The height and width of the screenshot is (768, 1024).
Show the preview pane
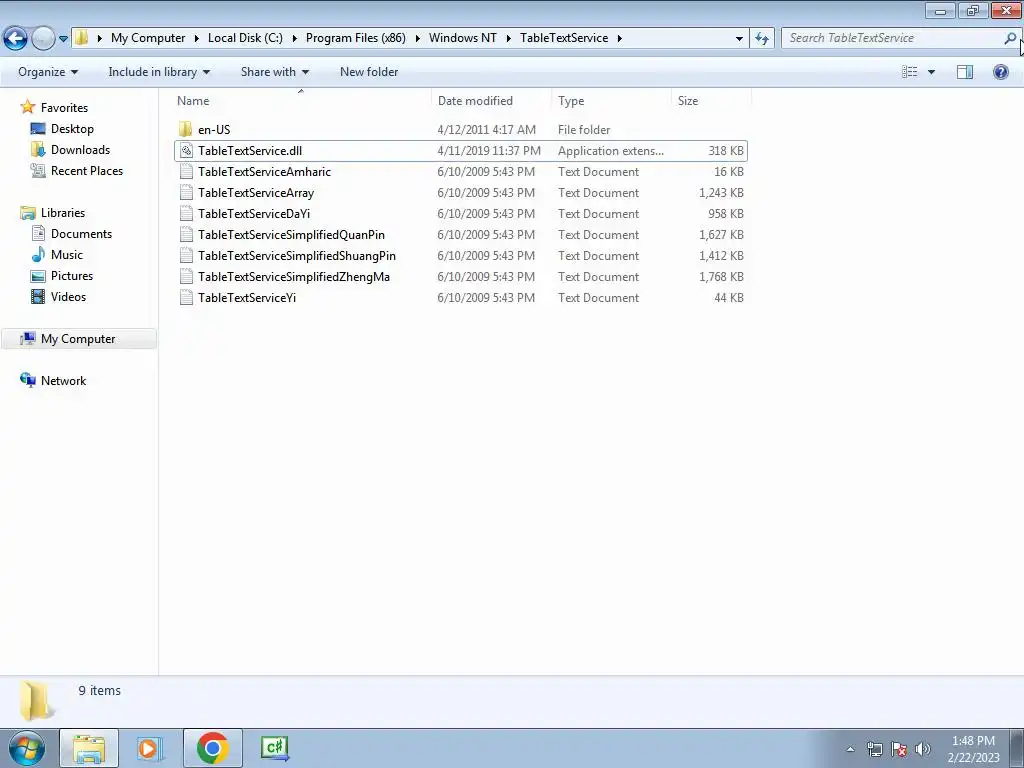click(x=965, y=72)
